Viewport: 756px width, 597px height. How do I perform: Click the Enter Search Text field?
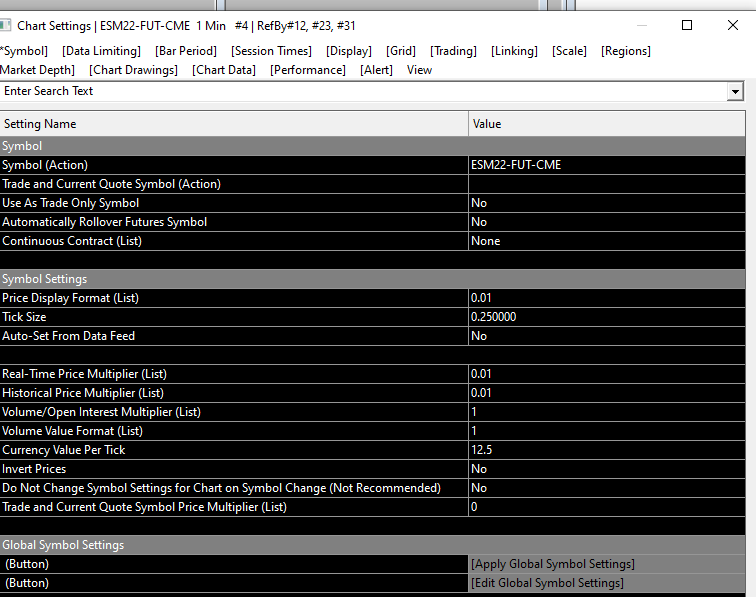click(363, 91)
